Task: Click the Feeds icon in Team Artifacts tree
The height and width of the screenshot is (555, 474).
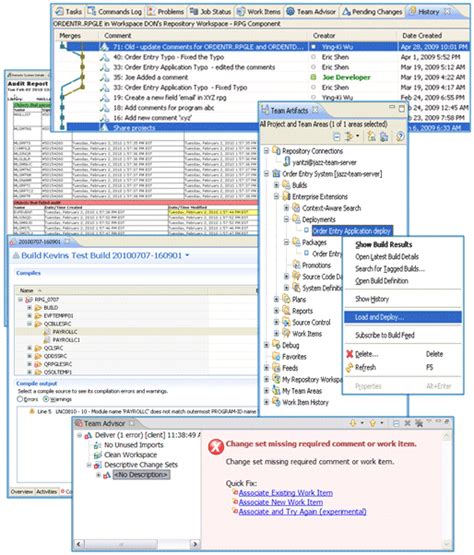Action: coord(276,368)
